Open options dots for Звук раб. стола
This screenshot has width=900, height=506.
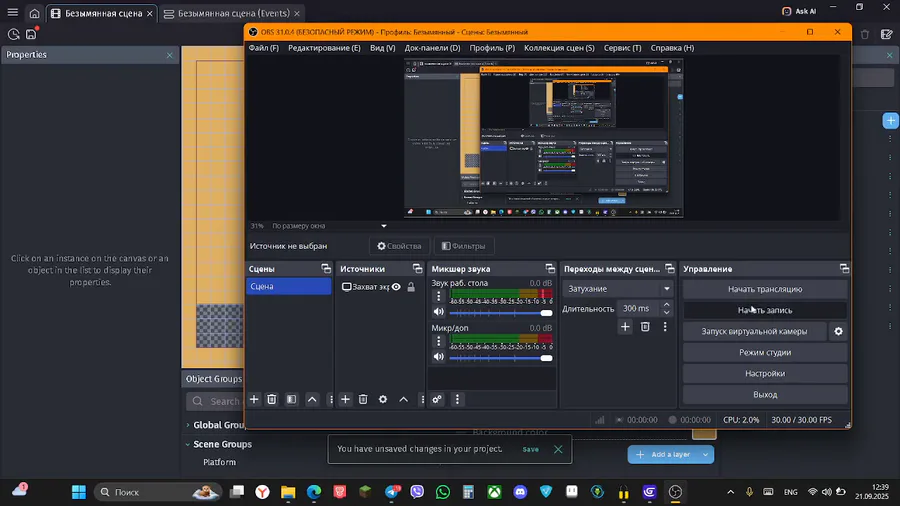pos(439,296)
